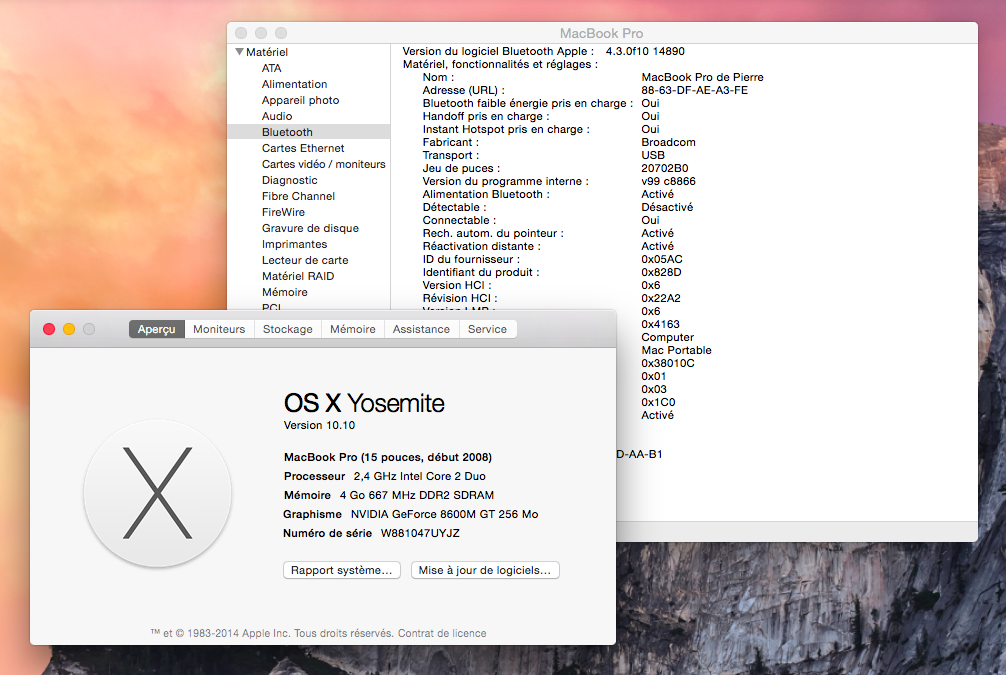Click the Détectable value Désactivé
Viewport: 1006px width, 675px height.
tap(667, 207)
